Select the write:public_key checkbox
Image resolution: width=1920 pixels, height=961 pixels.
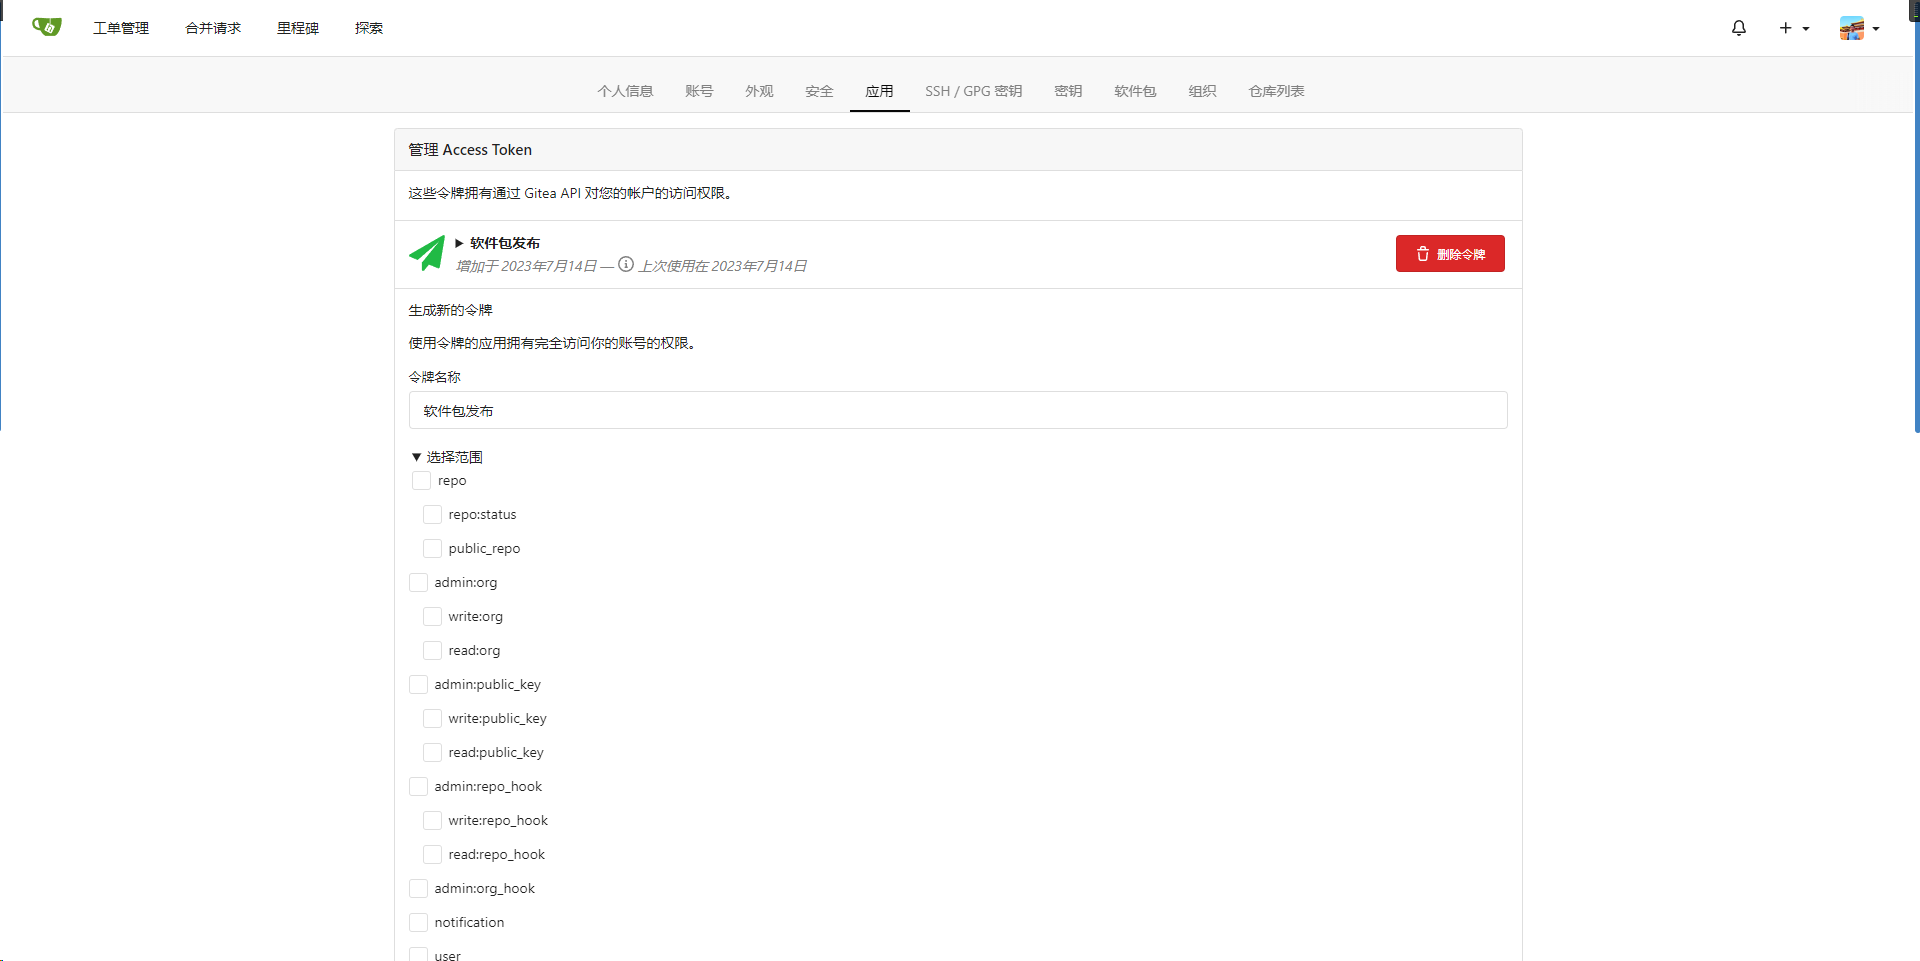point(432,719)
